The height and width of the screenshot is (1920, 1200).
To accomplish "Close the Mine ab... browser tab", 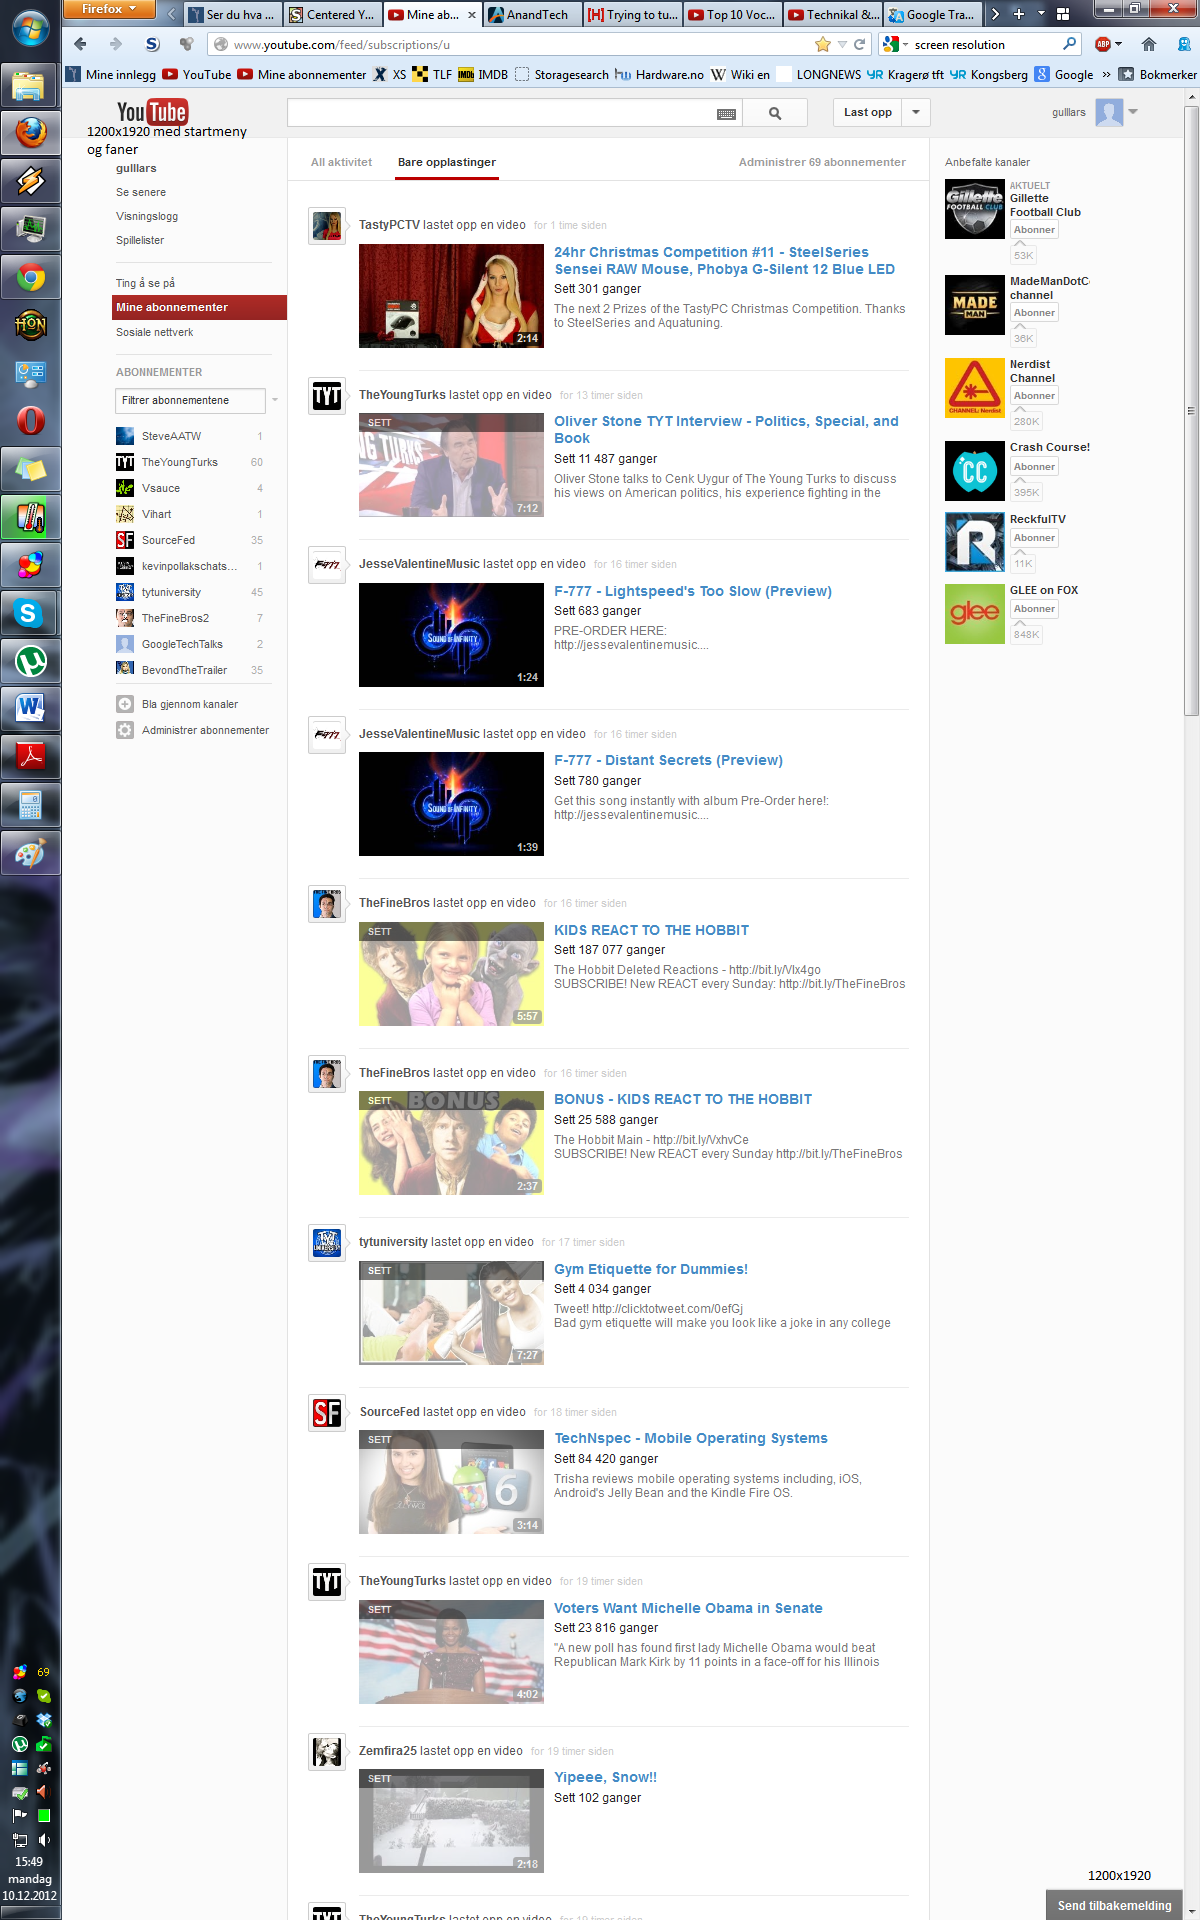I will 472,15.
